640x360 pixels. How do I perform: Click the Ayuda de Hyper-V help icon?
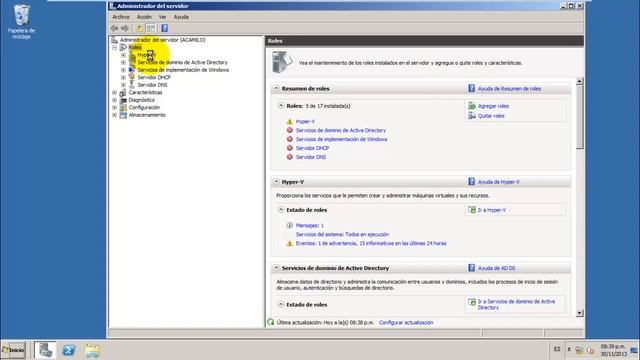point(471,182)
